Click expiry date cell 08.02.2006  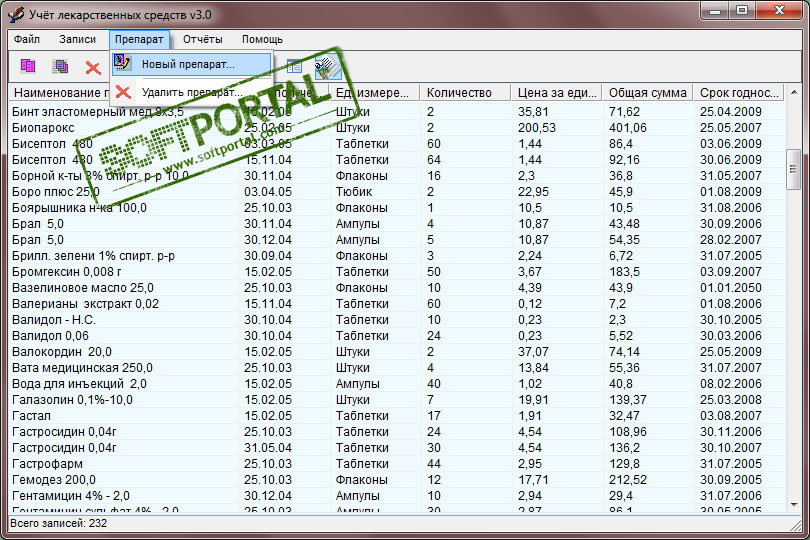[x=730, y=384]
